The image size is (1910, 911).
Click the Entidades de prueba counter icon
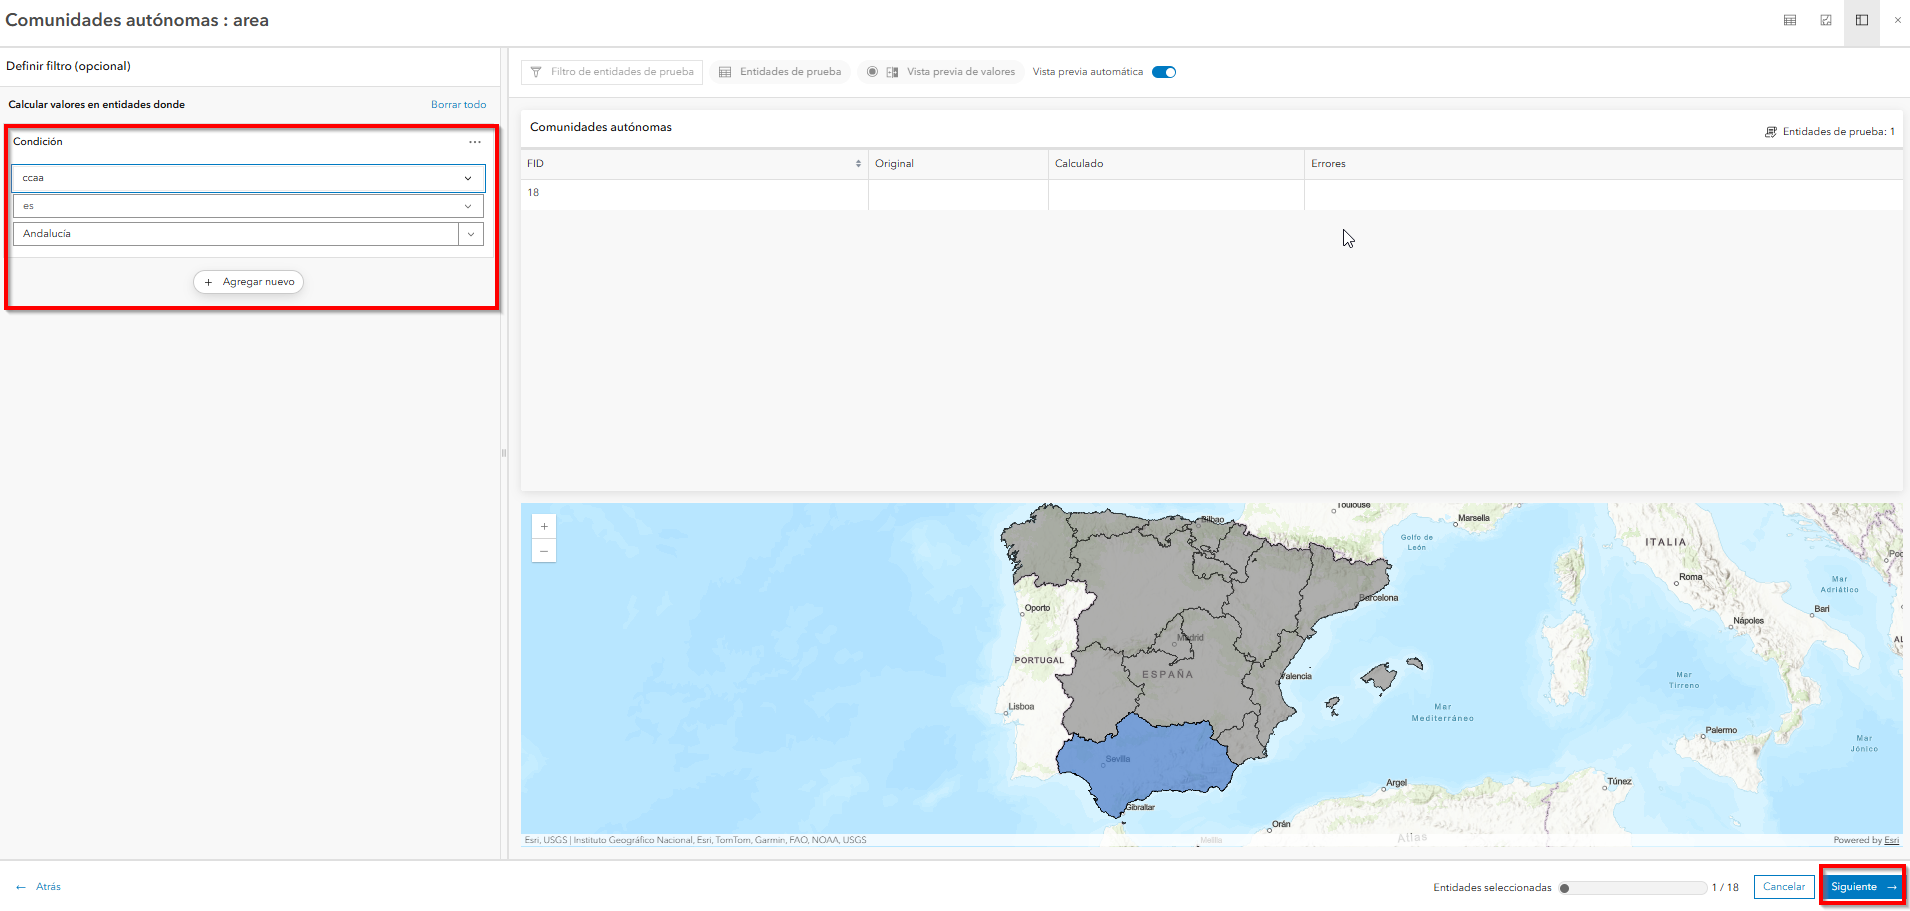pos(1771,132)
